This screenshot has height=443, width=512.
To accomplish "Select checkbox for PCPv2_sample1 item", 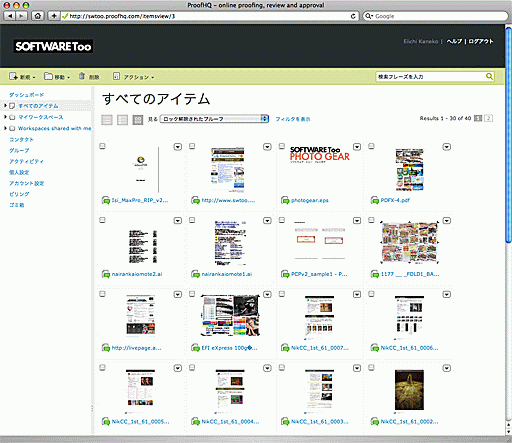I will [282, 220].
